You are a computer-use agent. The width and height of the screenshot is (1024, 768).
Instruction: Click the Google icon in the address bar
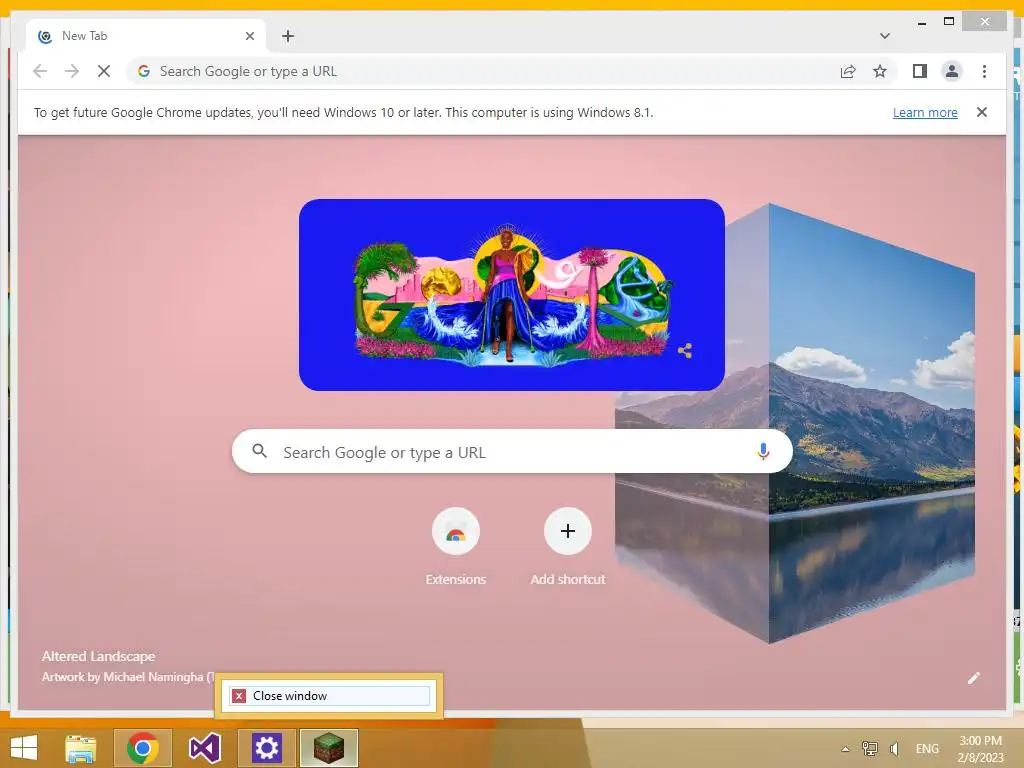[144, 71]
